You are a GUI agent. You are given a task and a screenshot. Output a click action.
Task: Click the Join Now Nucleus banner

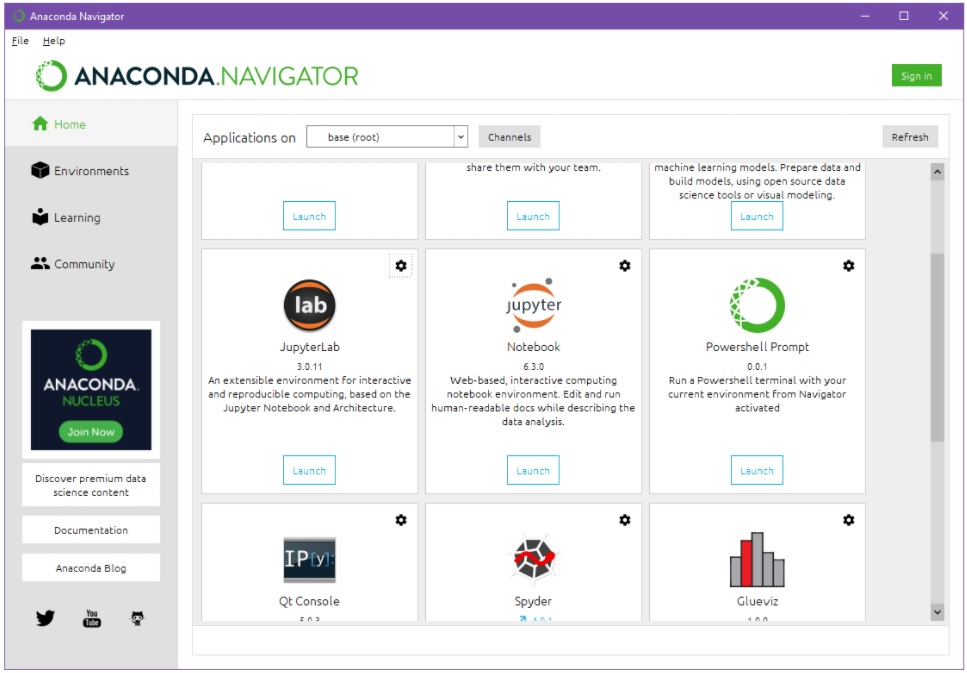click(x=91, y=432)
